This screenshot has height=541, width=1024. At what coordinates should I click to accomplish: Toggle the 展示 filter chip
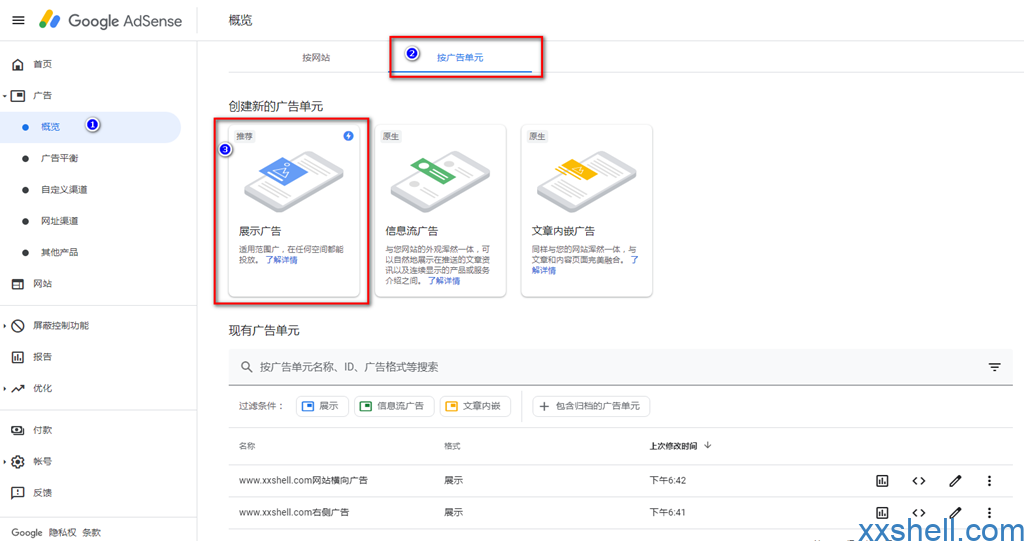tap(321, 406)
